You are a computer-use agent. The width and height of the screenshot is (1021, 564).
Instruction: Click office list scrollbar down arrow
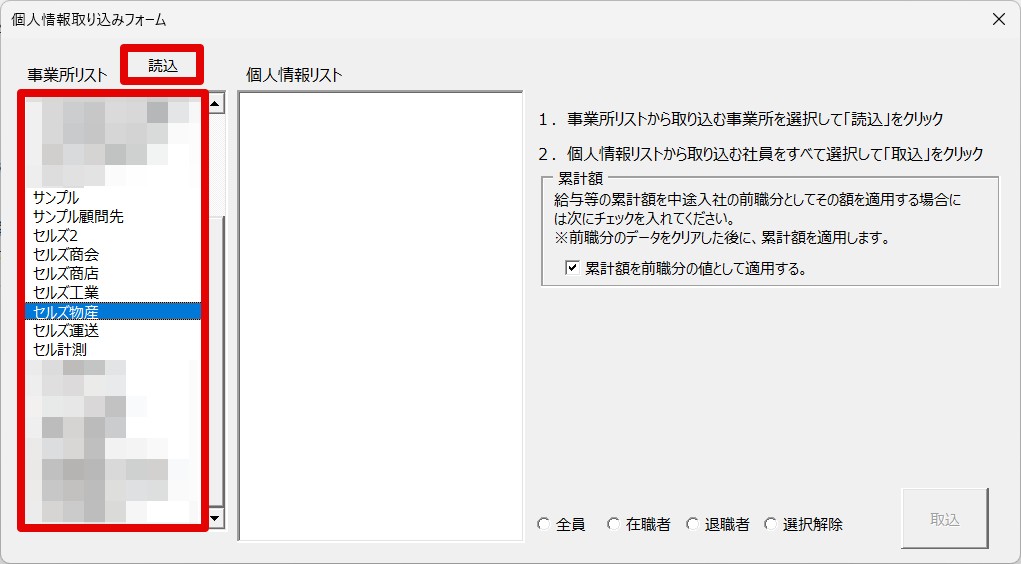[x=216, y=519]
